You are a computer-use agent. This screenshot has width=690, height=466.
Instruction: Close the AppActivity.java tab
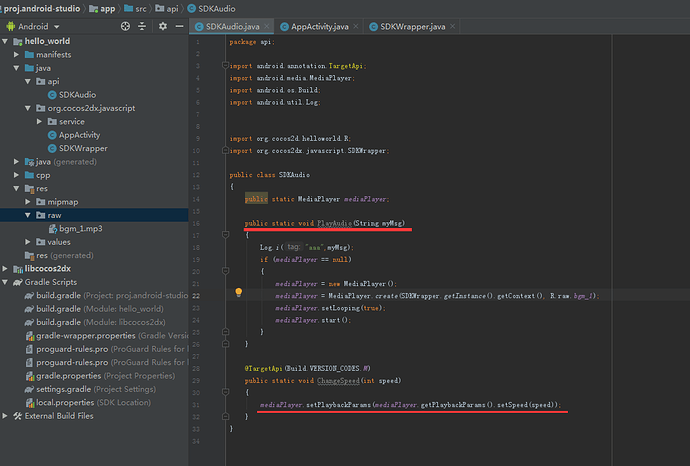(355, 26)
